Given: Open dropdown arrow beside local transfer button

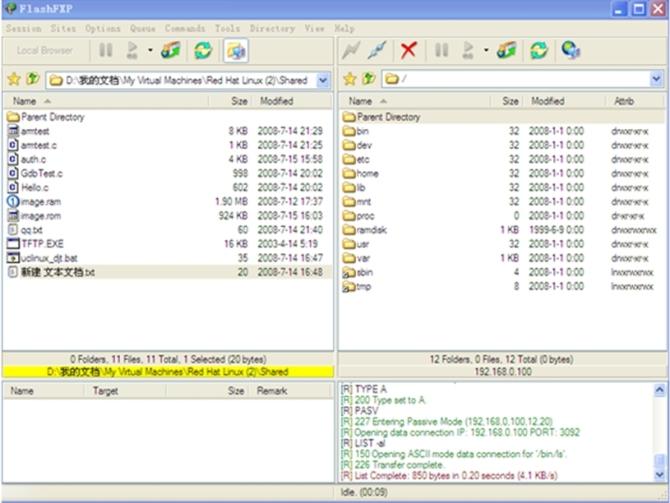Looking at the screenshot, I should point(150,50).
